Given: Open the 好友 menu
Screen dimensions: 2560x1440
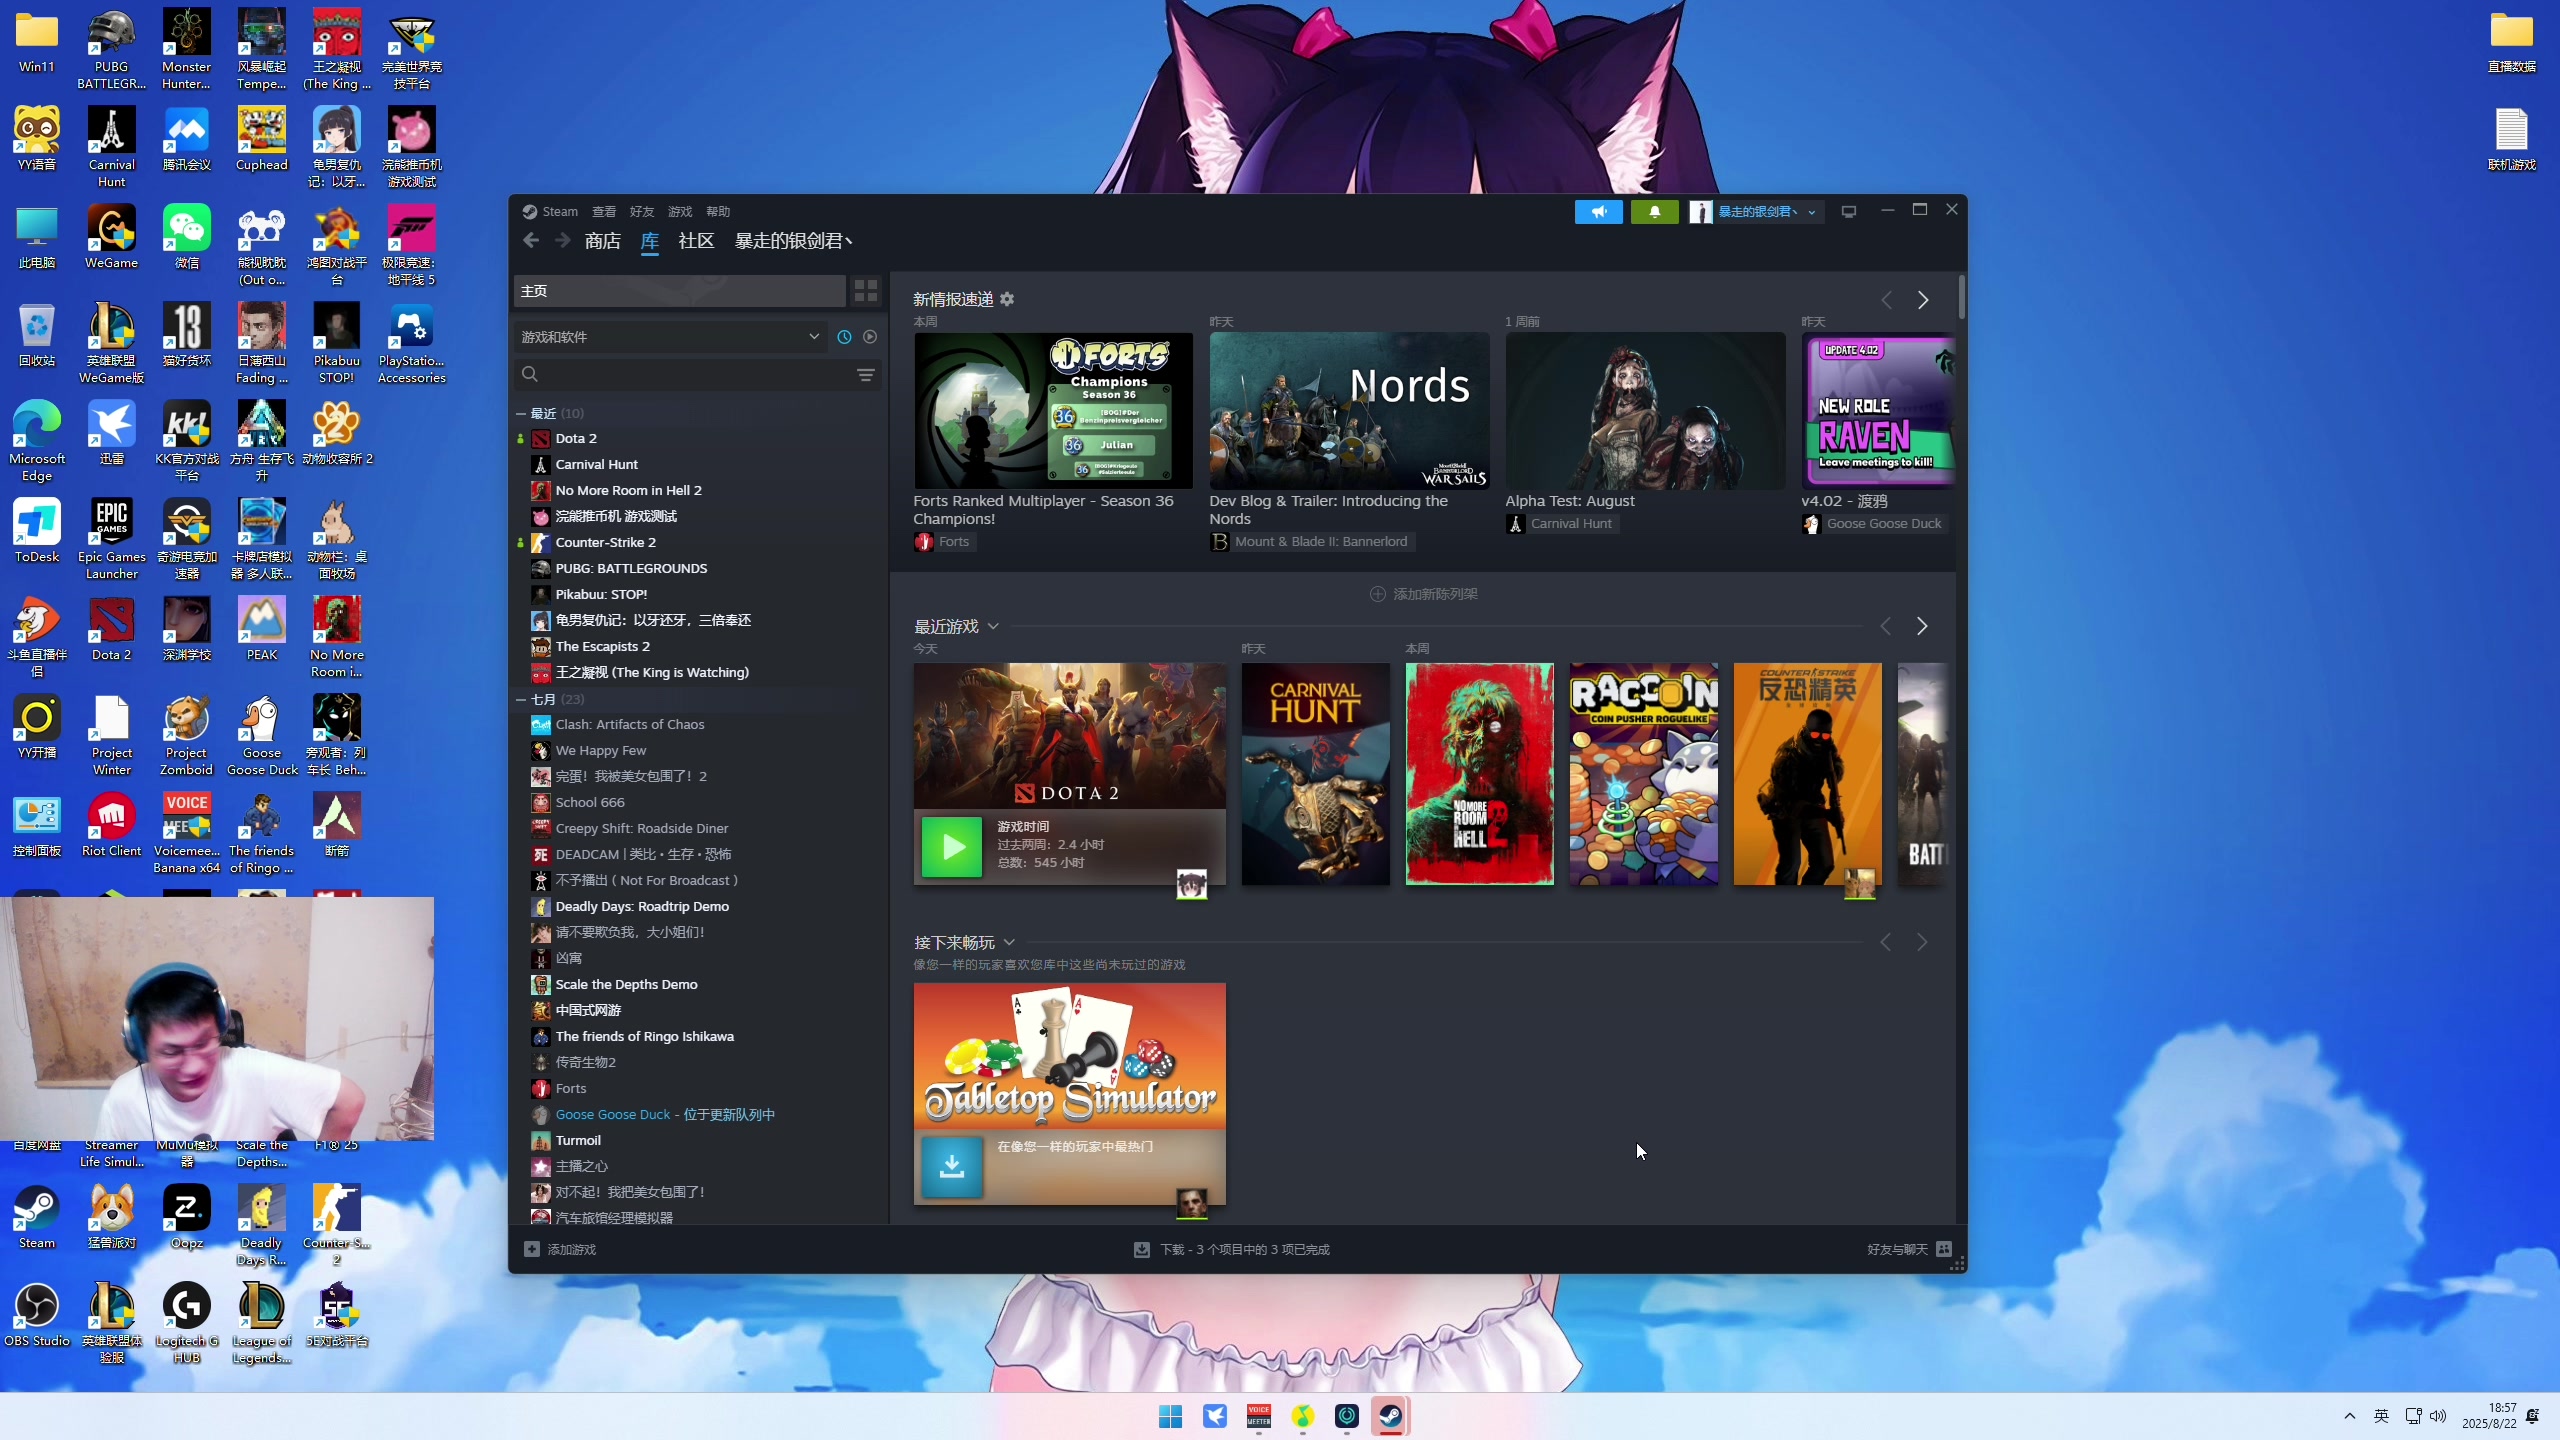Looking at the screenshot, I should point(642,211).
